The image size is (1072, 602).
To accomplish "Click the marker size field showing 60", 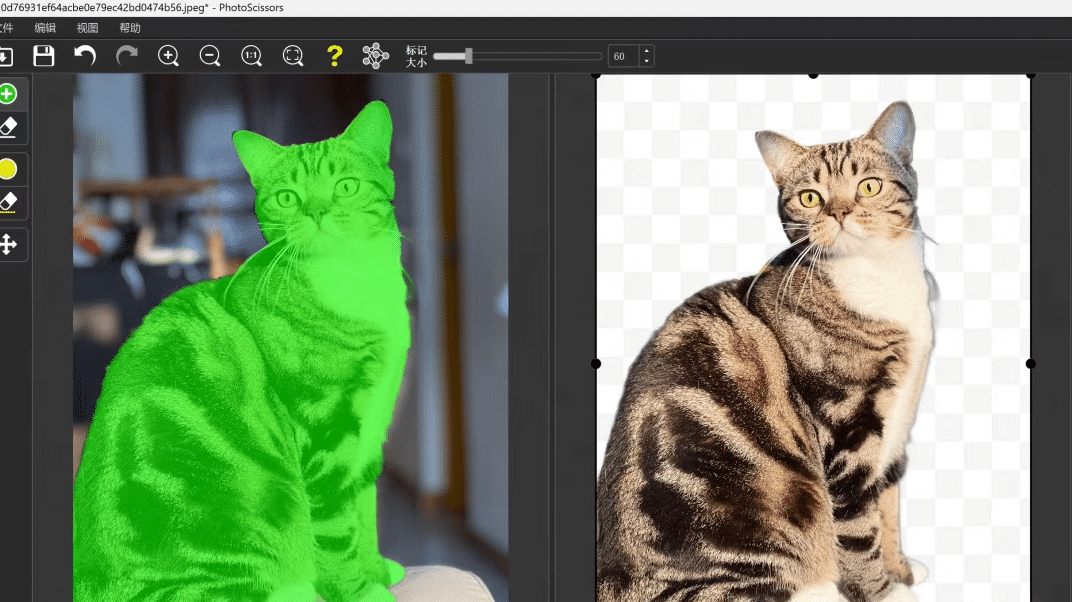I will tap(623, 57).
